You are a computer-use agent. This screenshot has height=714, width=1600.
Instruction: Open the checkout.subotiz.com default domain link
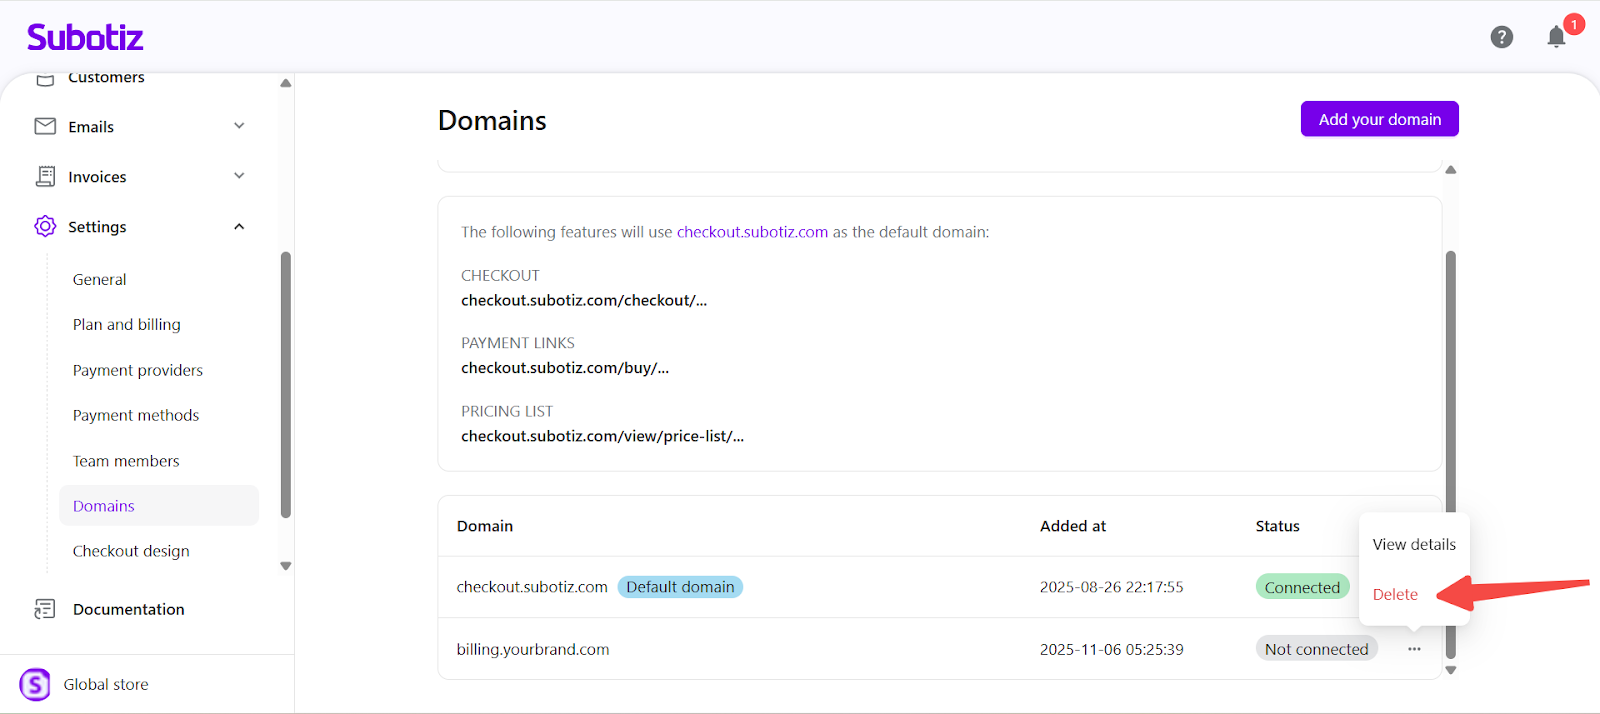752,232
